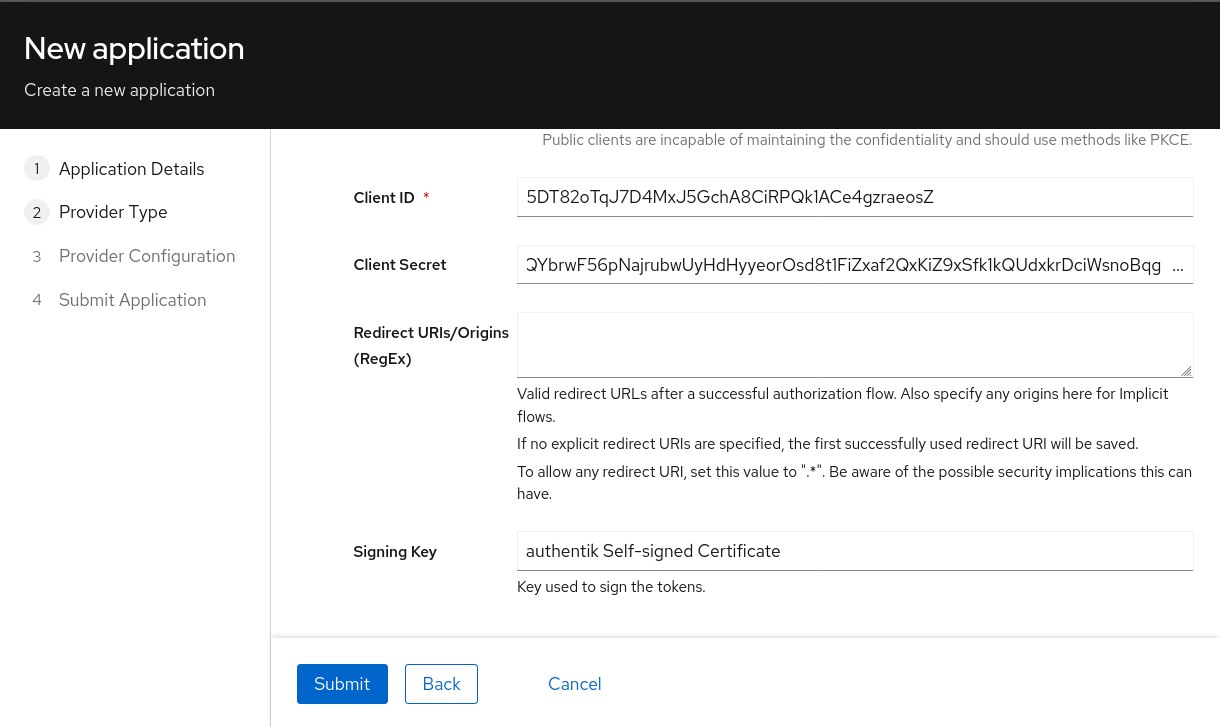Expand the Signing Key selection list
This screenshot has height=727, width=1220.
[x=855, y=550]
